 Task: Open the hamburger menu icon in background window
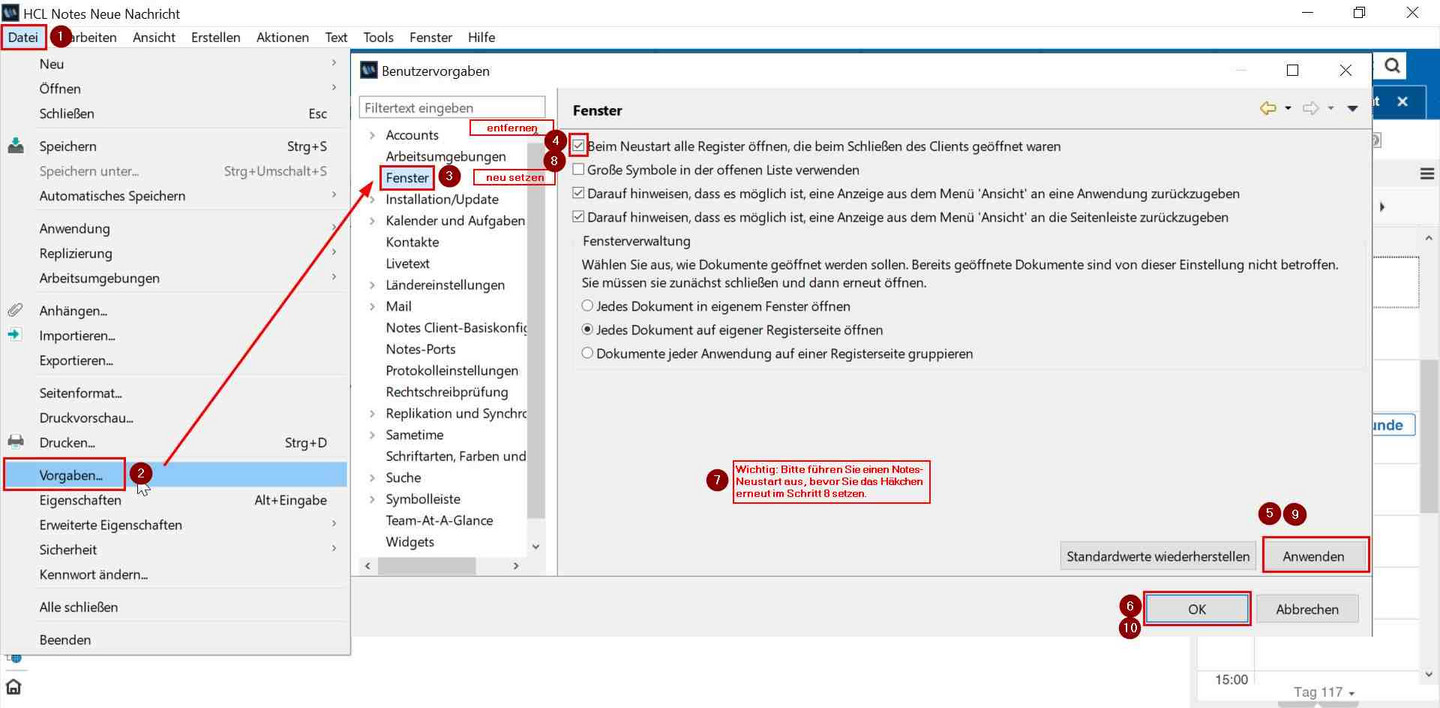point(1427,174)
